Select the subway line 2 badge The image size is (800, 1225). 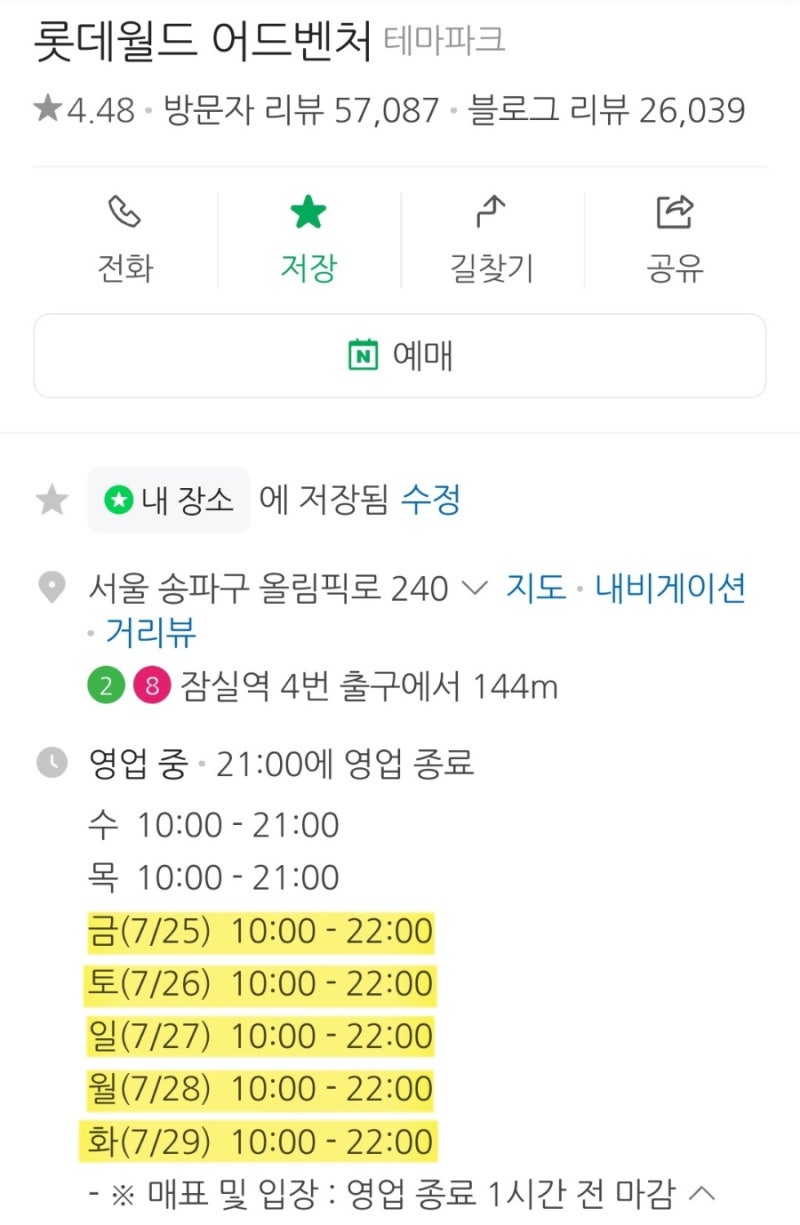[x=105, y=688]
